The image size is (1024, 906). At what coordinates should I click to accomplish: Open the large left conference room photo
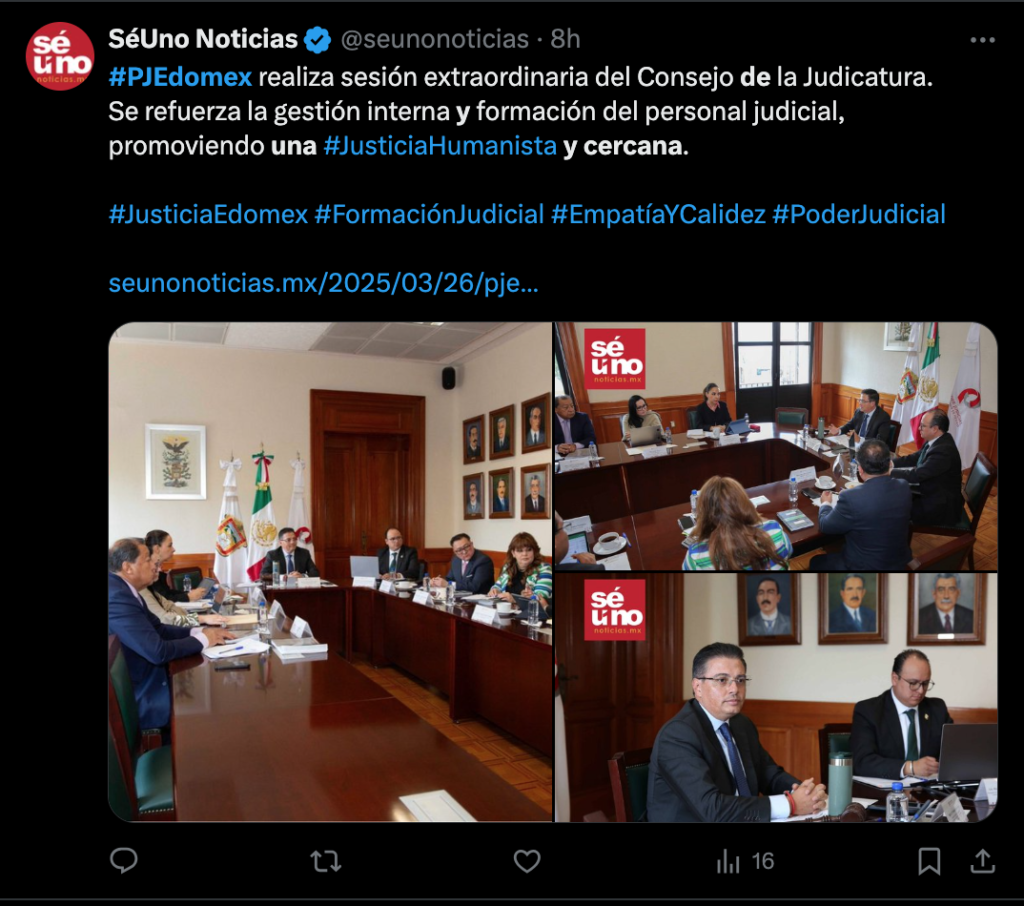pyautogui.click(x=330, y=572)
